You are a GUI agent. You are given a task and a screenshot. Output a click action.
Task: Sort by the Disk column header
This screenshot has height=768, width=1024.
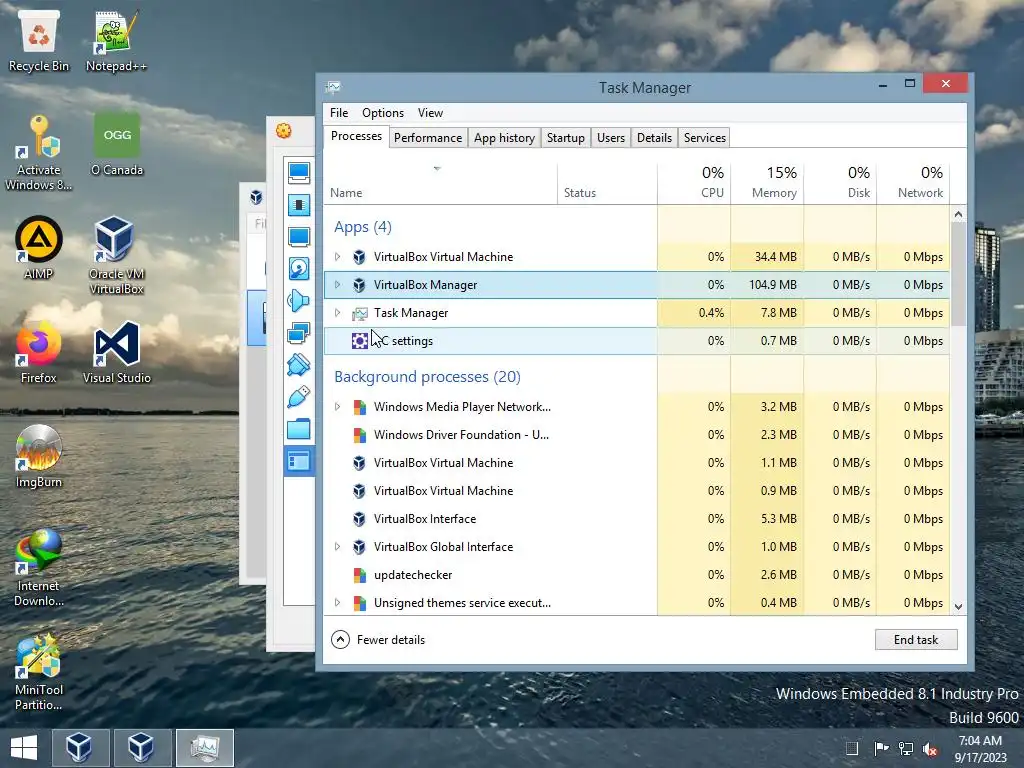point(840,184)
